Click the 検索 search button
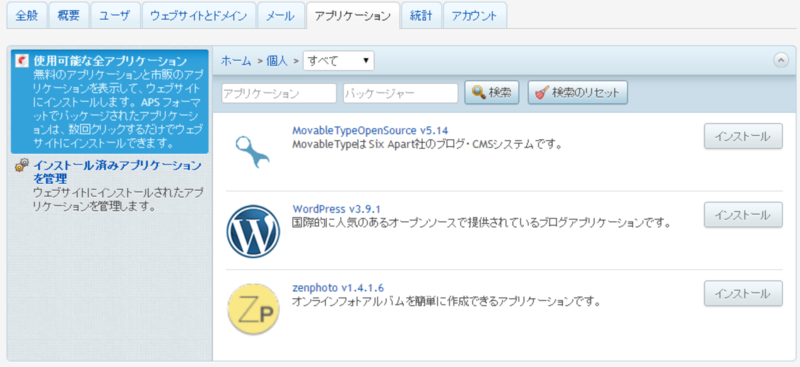The image size is (800, 367). (491, 93)
